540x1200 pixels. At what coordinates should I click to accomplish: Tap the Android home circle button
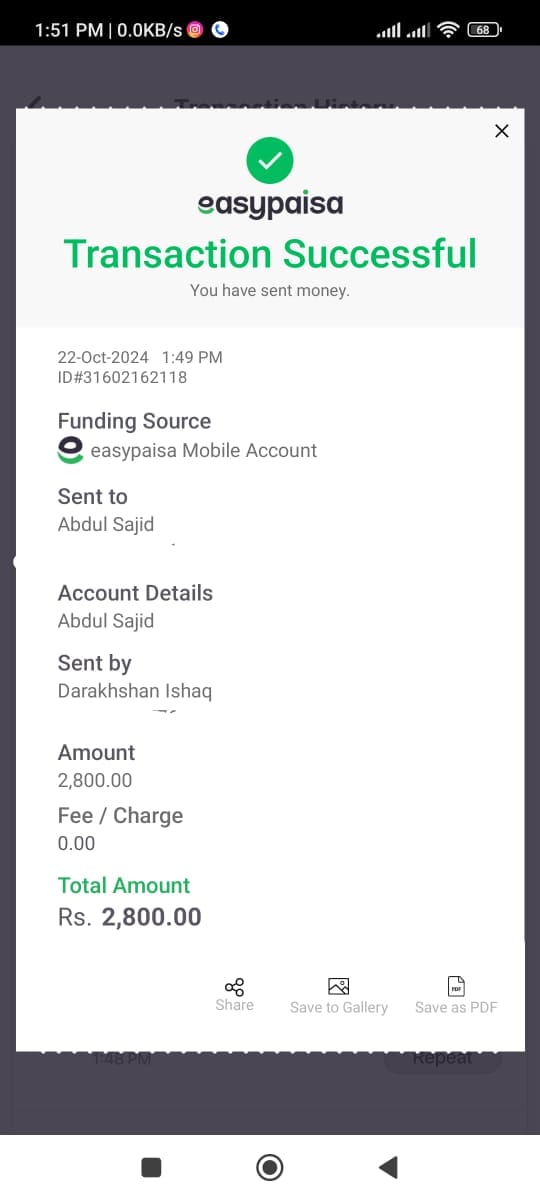pyautogui.click(x=270, y=1166)
